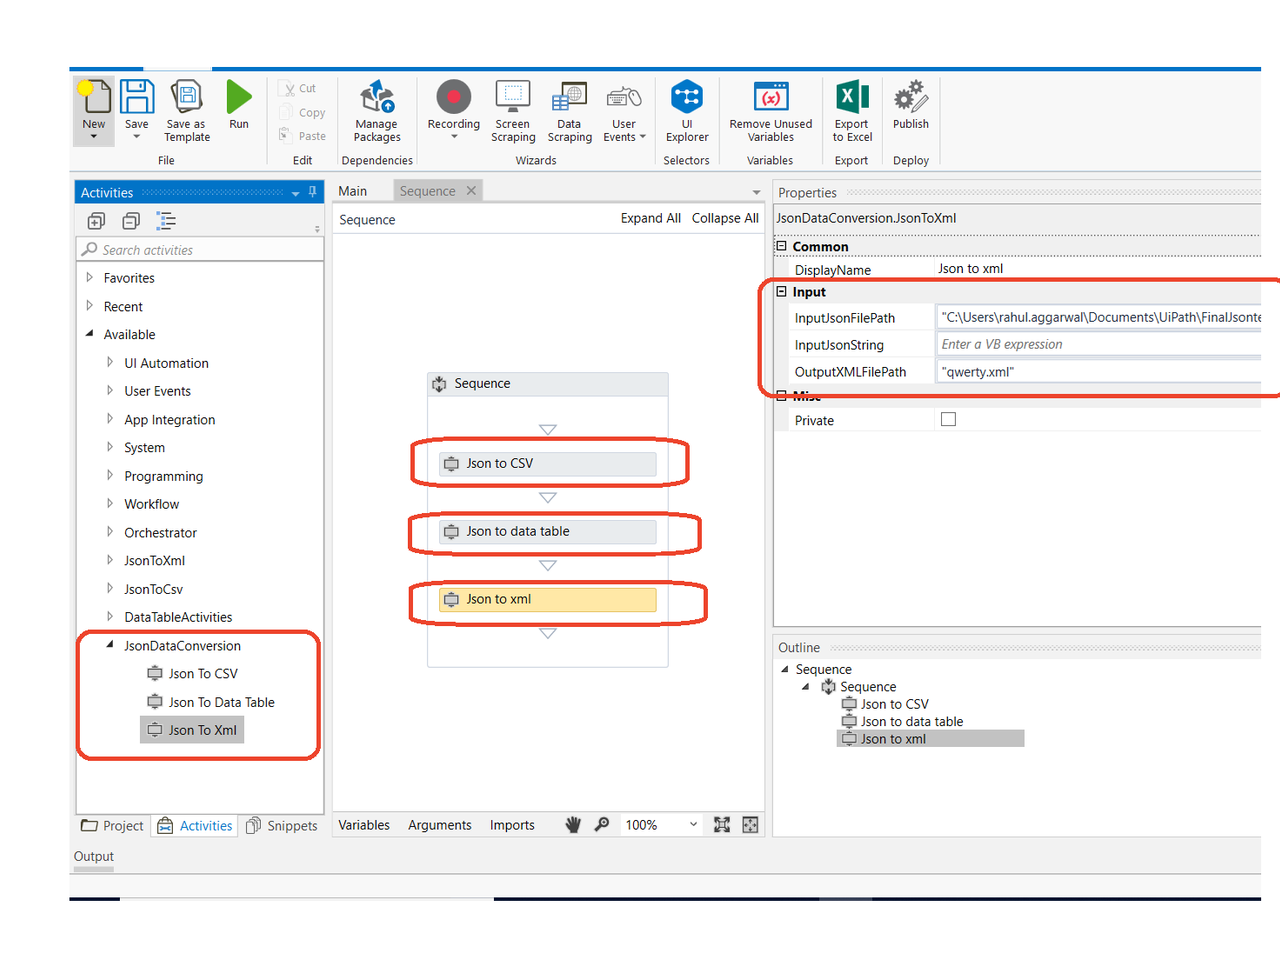Open UI Explorer
The image size is (1280, 960).
click(x=686, y=110)
